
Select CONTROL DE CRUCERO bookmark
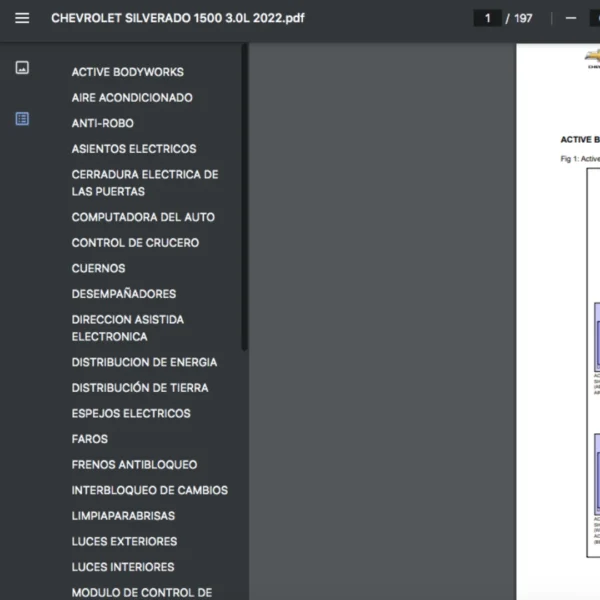click(x=135, y=243)
